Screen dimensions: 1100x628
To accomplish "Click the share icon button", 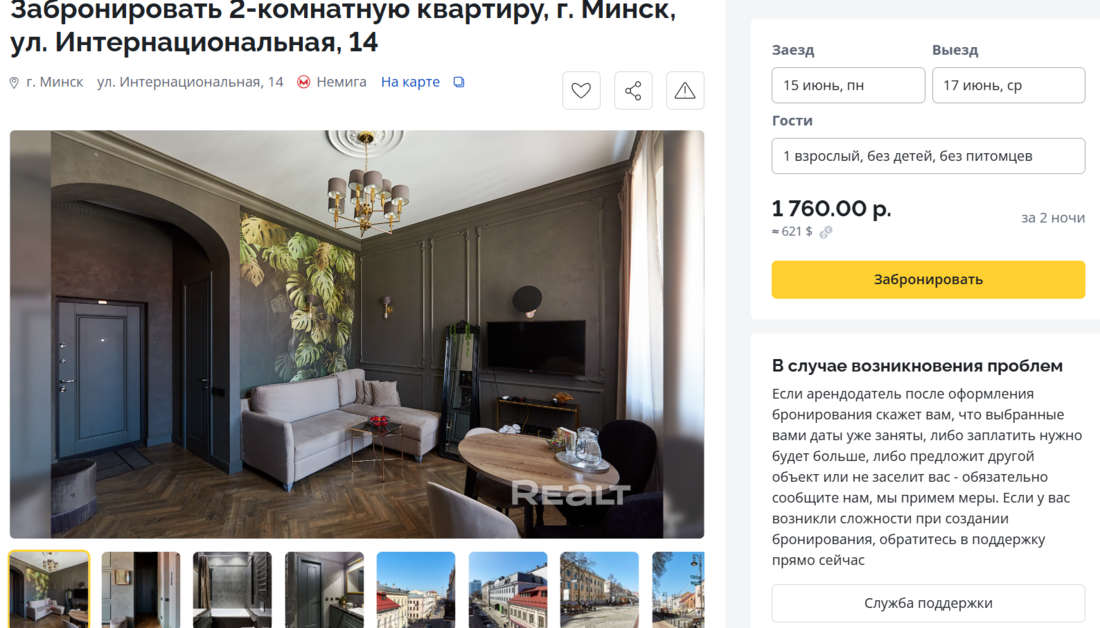I will pyautogui.click(x=633, y=91).
